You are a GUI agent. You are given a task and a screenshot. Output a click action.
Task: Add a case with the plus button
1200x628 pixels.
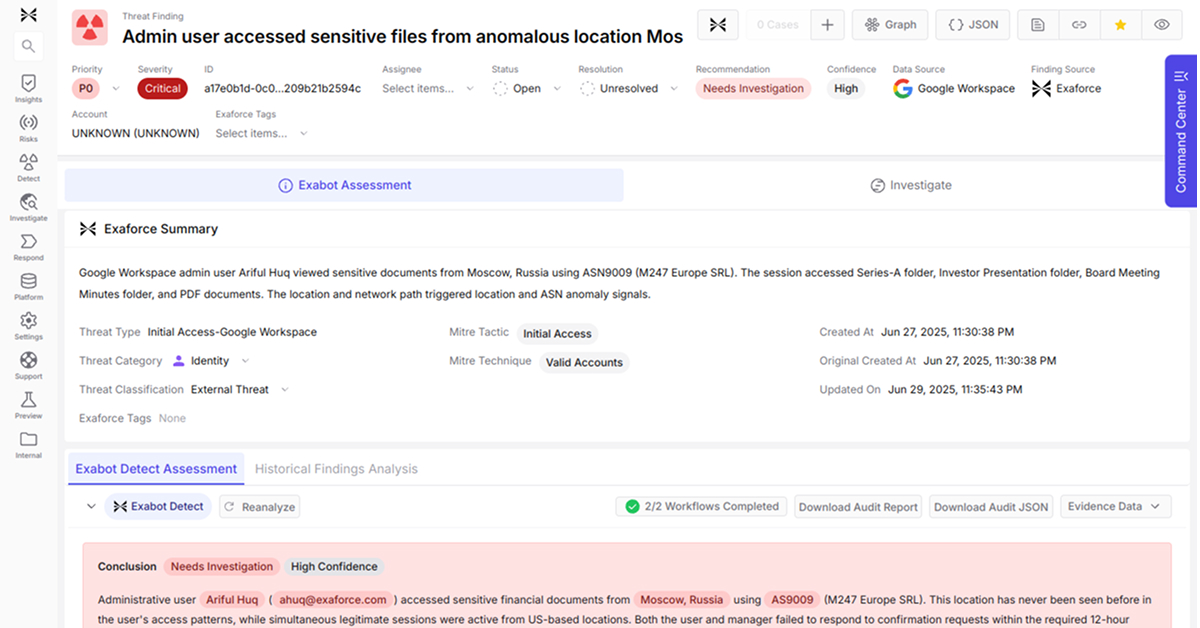click(x=827, y=25)
